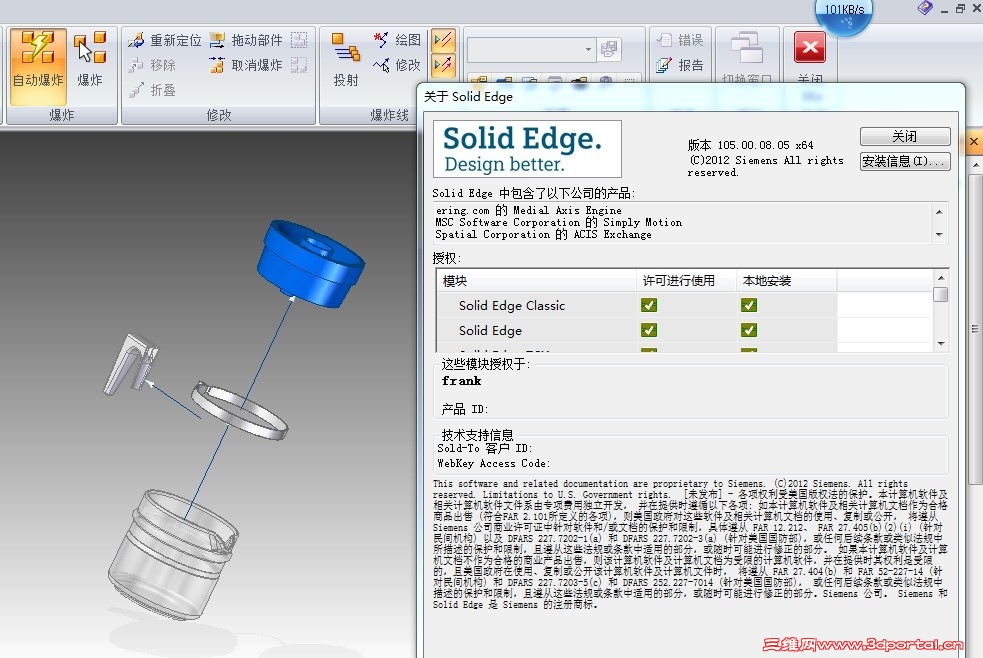
Task: Click 取消爆炸 to unexplode the assembly
Action: coord(246,65)
